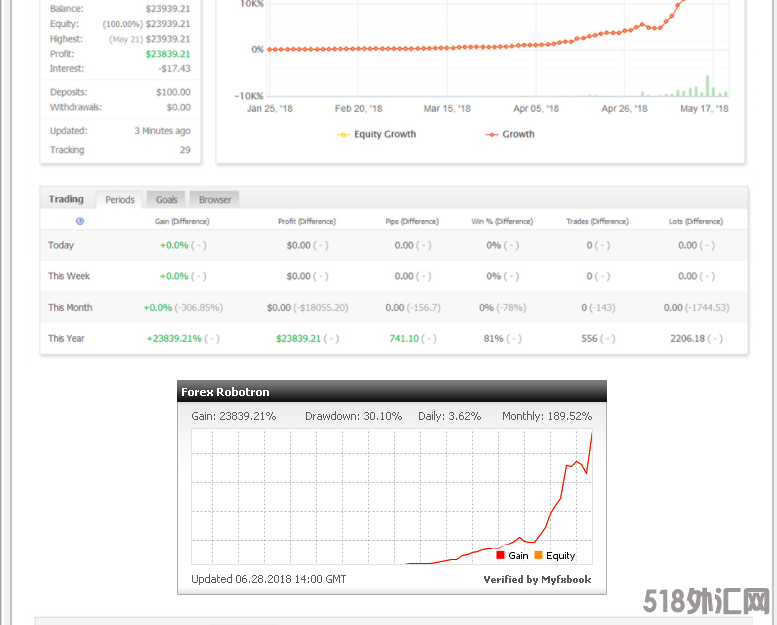Click This Month gain difference -306.85%

click(x=199, y=308)
